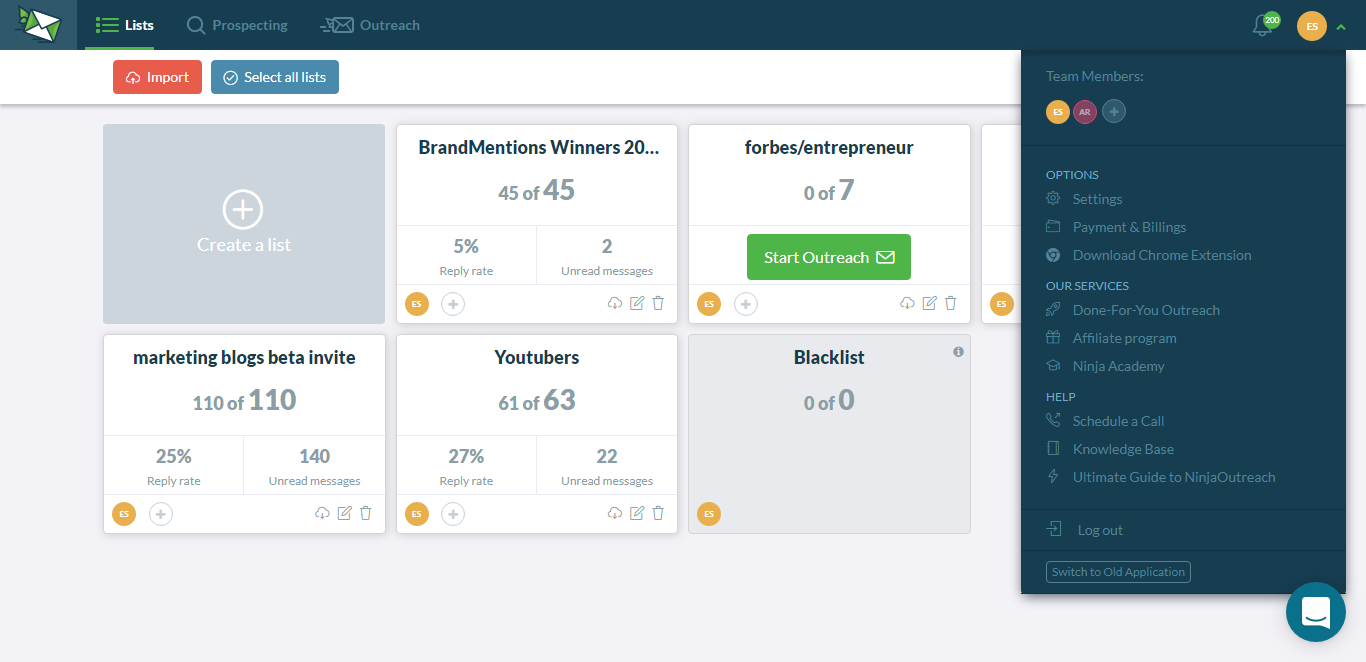Click 140 Unread messages on marketing blogs card
Image resolution: width=1366 pixels, height=662 pixels.
pos(314,466)
